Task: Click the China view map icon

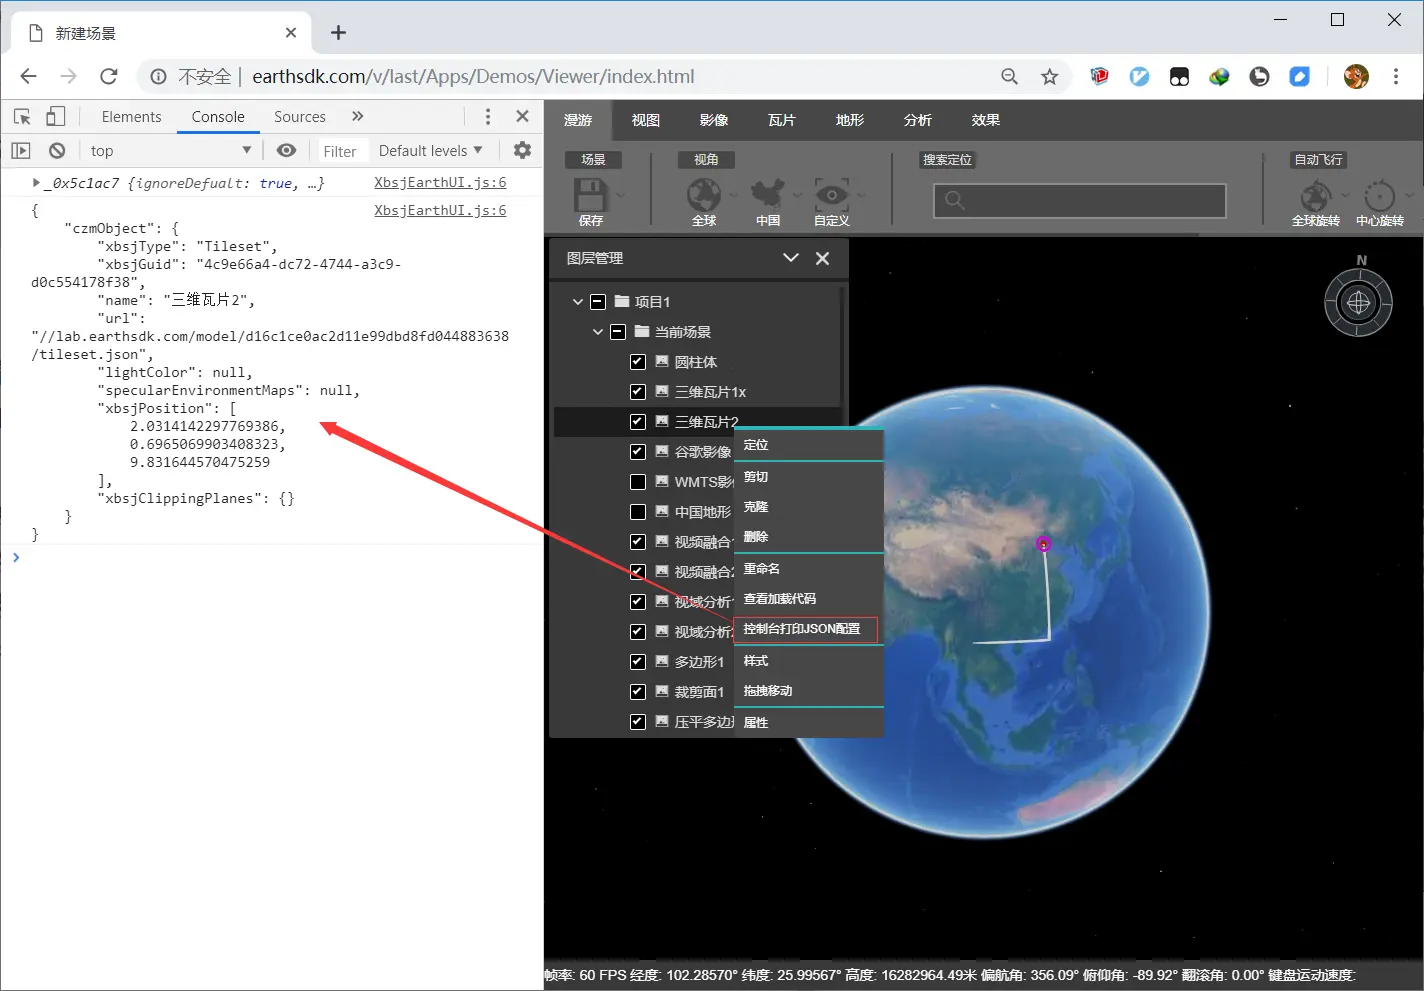Action: pos(767,194)
